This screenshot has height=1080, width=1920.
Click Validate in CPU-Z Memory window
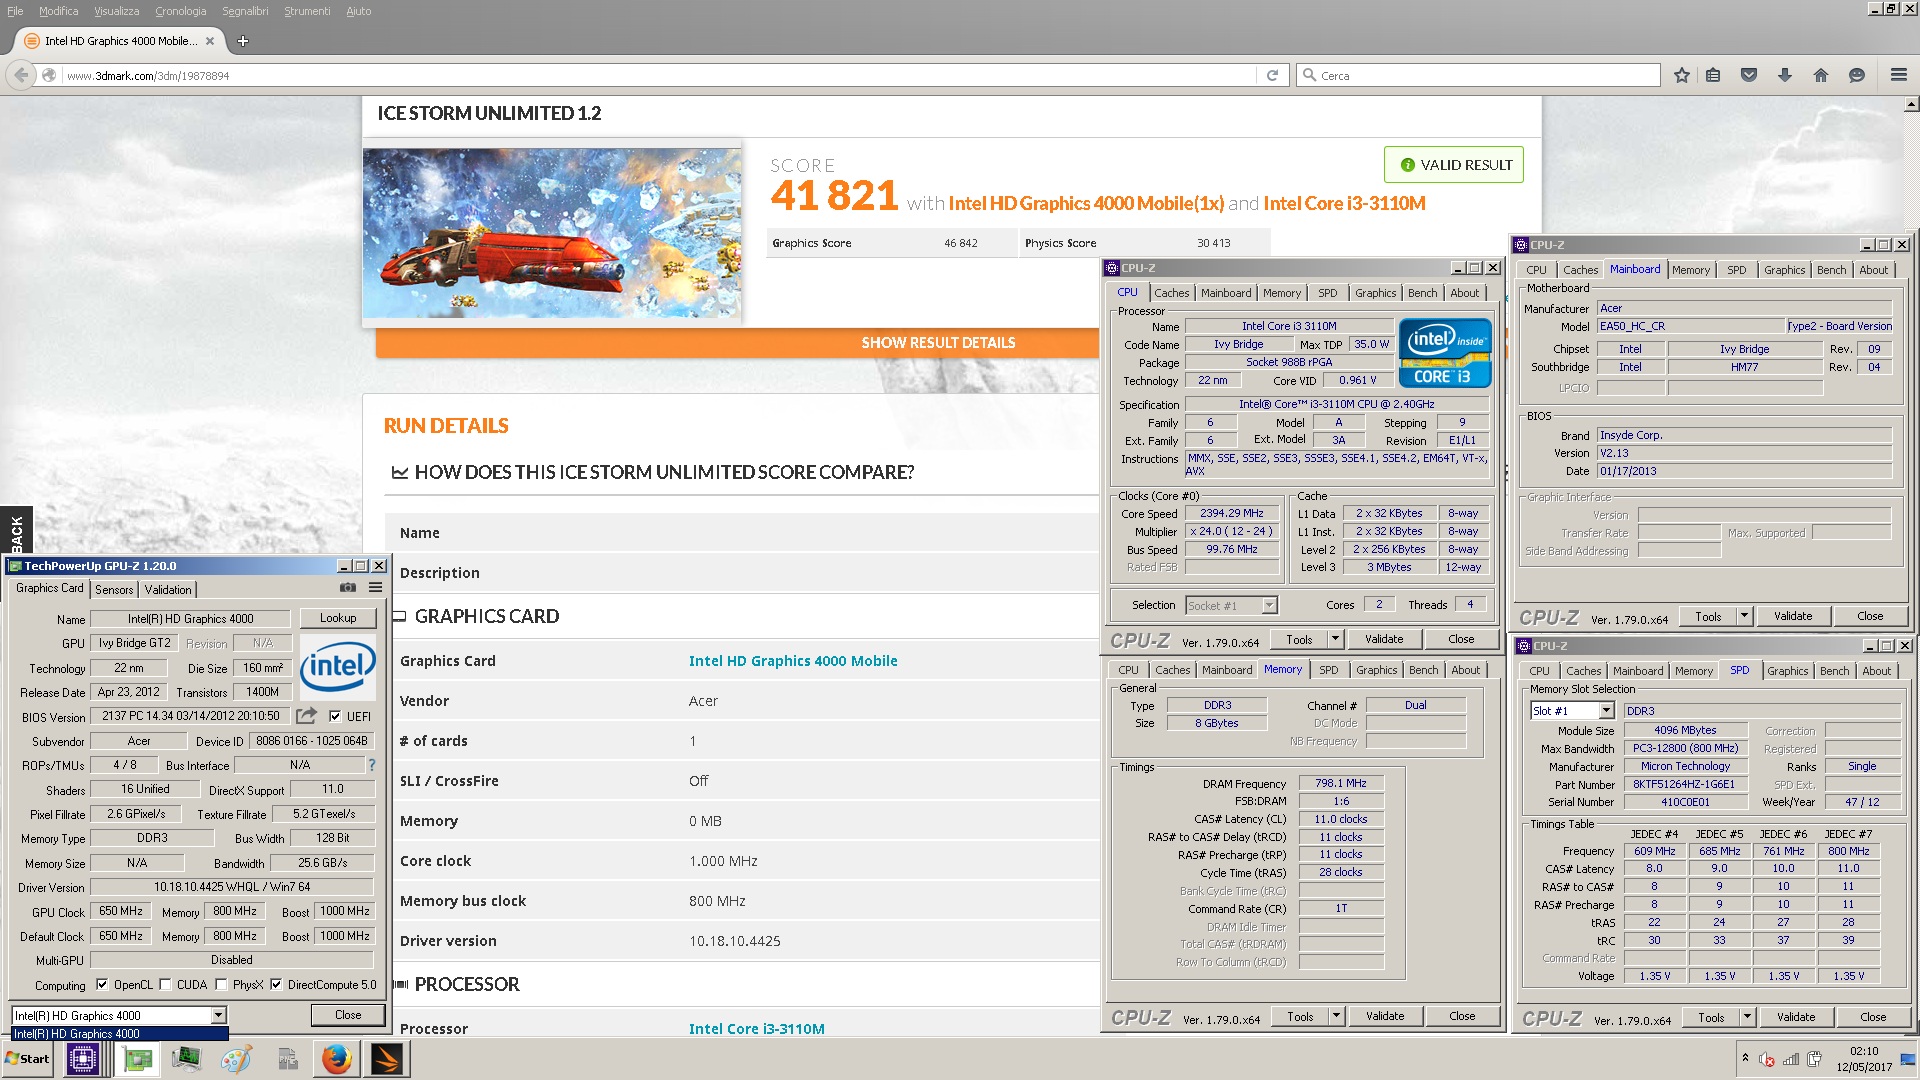tap(1385, 1016)
